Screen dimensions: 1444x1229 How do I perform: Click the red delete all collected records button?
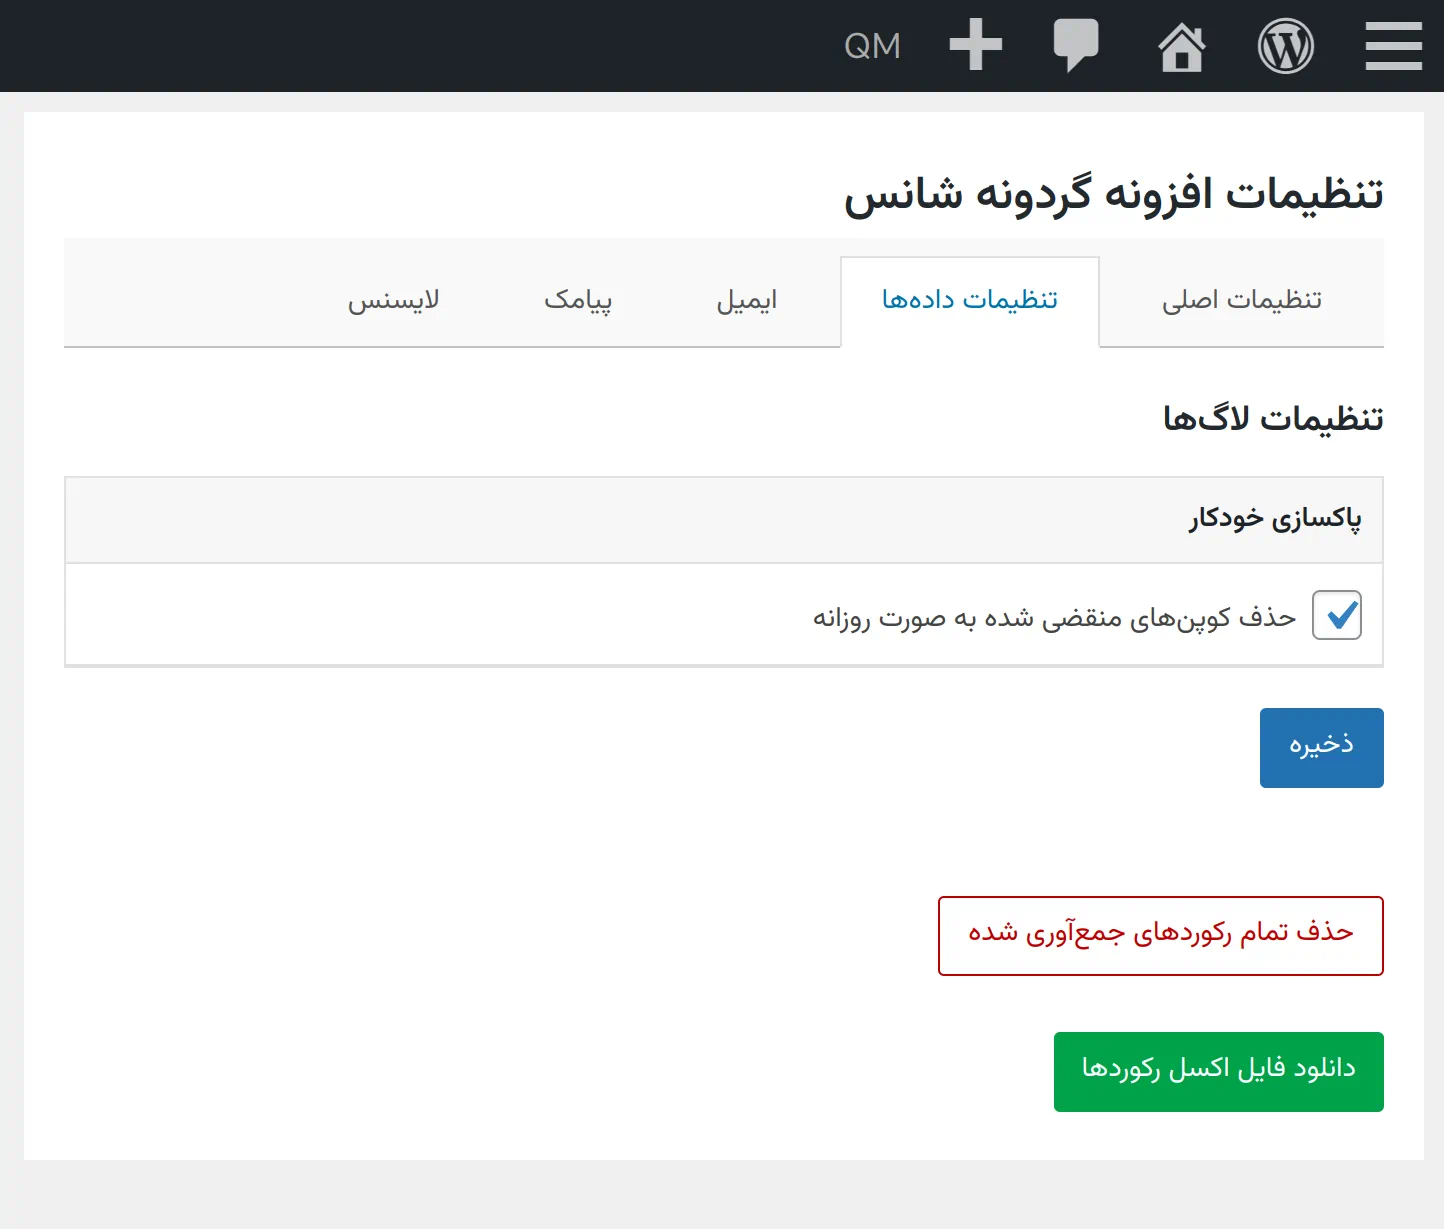(x=1160, y=935)
